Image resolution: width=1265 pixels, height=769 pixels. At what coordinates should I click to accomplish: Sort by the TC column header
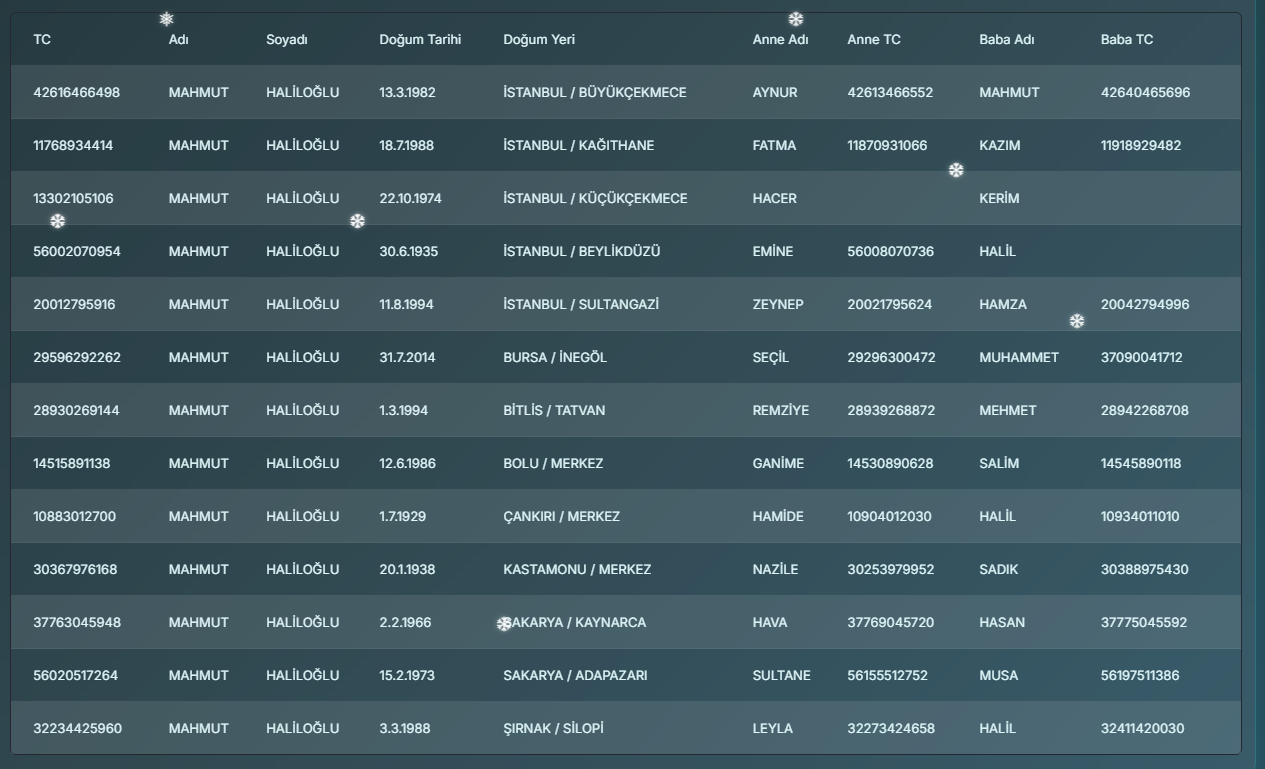click(x=42, y=40)
